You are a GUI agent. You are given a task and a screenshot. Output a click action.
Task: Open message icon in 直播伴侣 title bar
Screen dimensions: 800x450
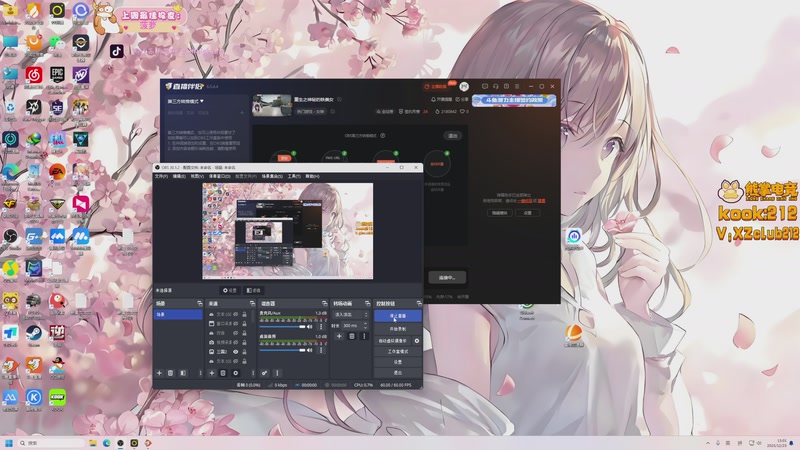[485, 86]
